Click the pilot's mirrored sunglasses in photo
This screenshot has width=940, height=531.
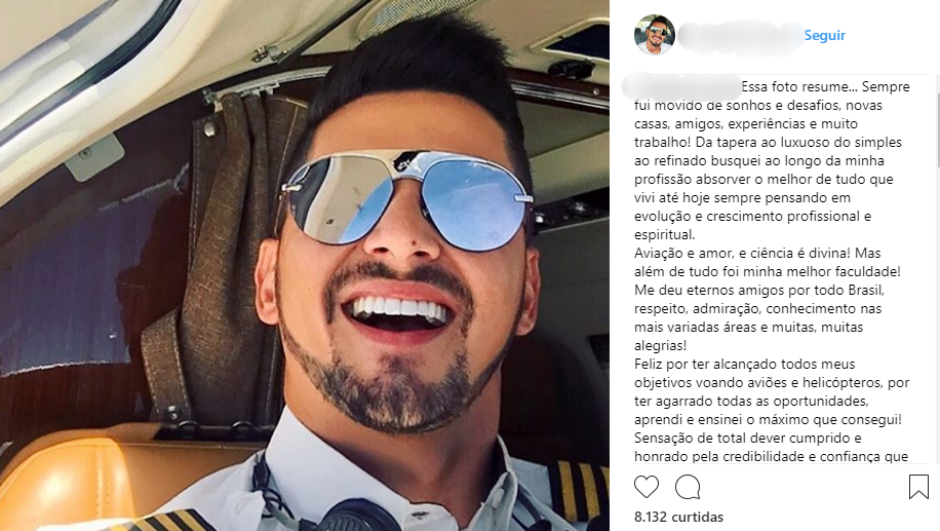point(408,199)
